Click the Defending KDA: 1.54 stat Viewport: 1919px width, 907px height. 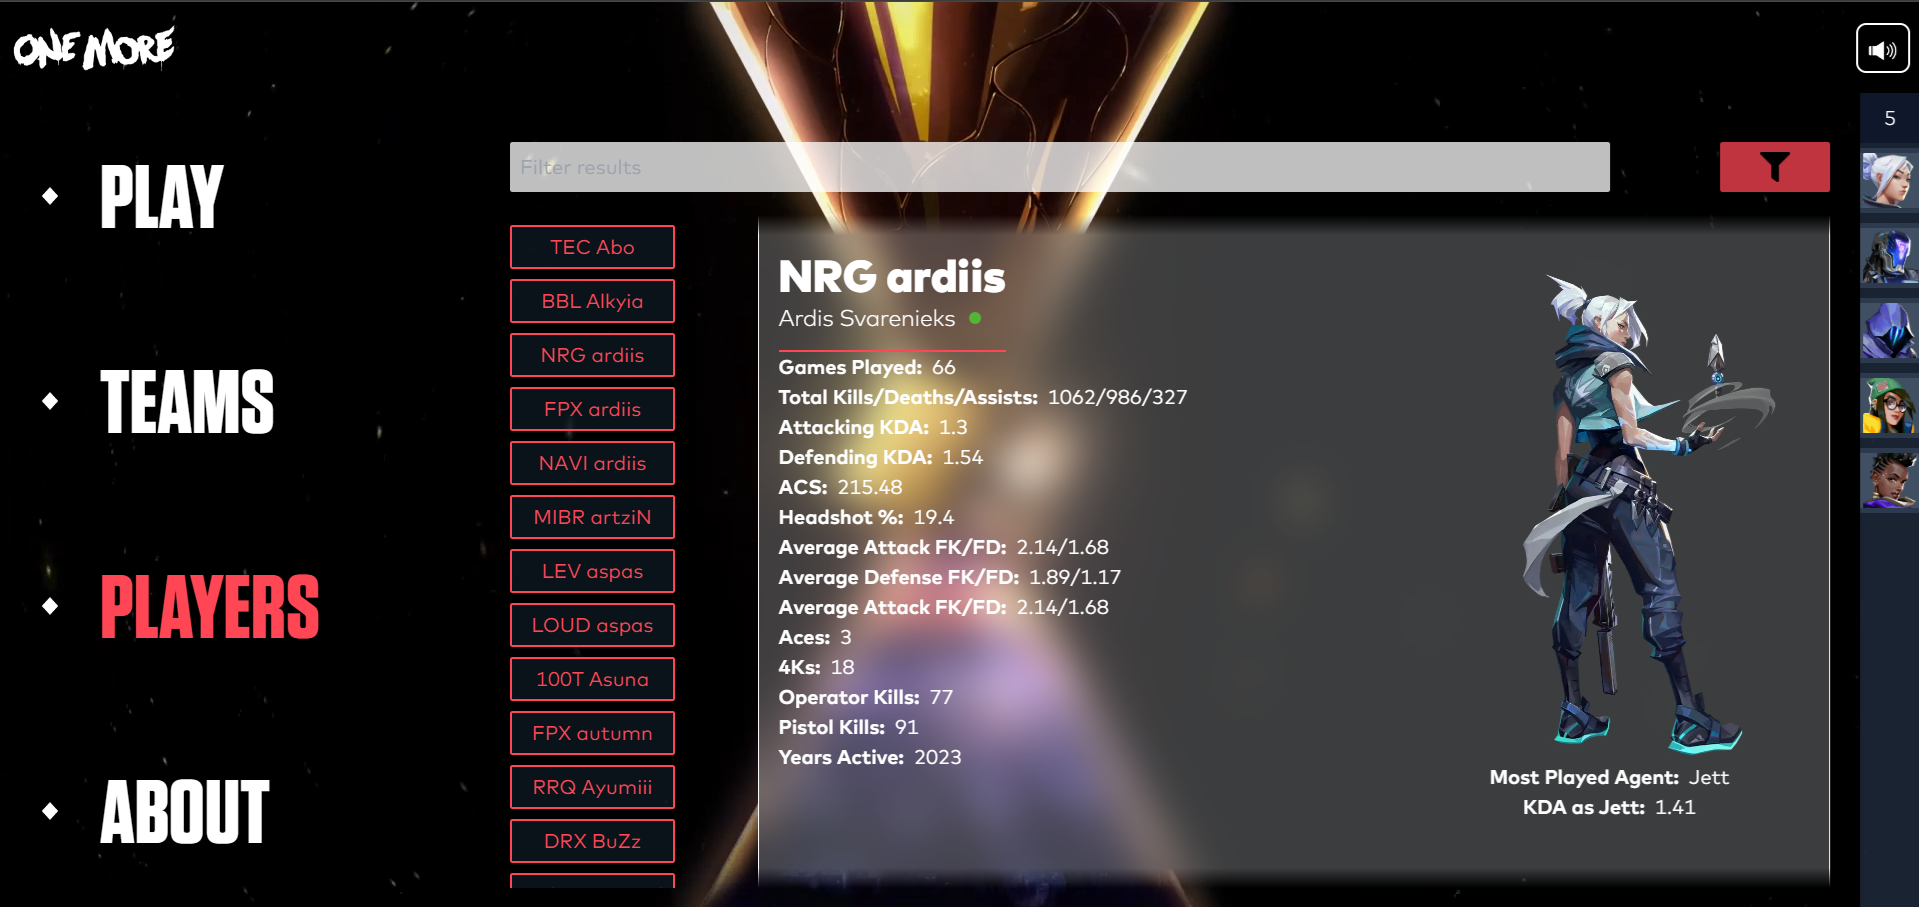tap(881, 457)
